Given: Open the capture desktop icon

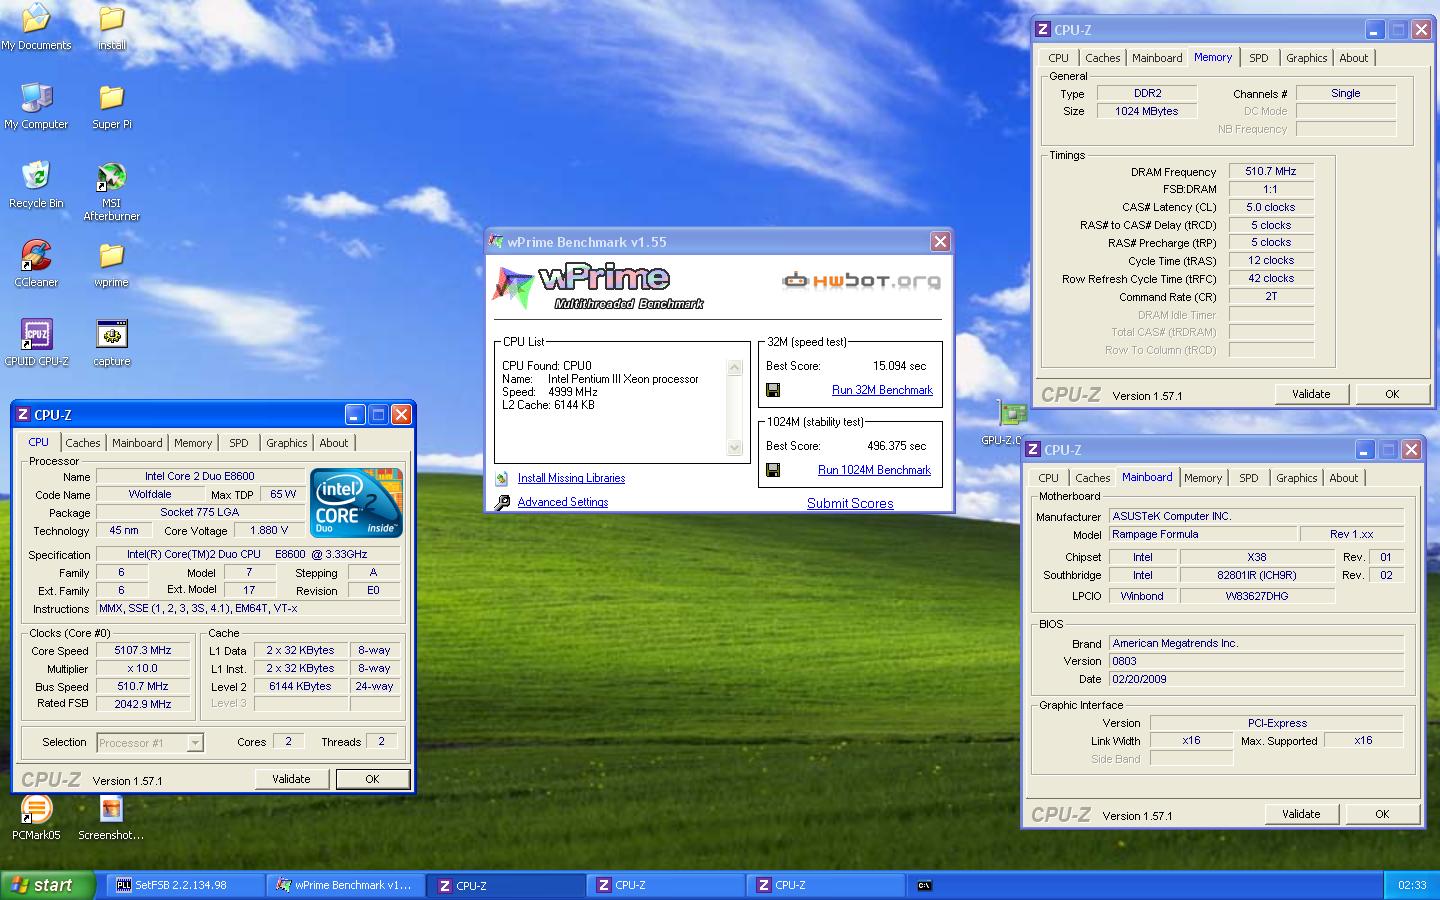Looking at the screenshot, I should tap(111, 344).
